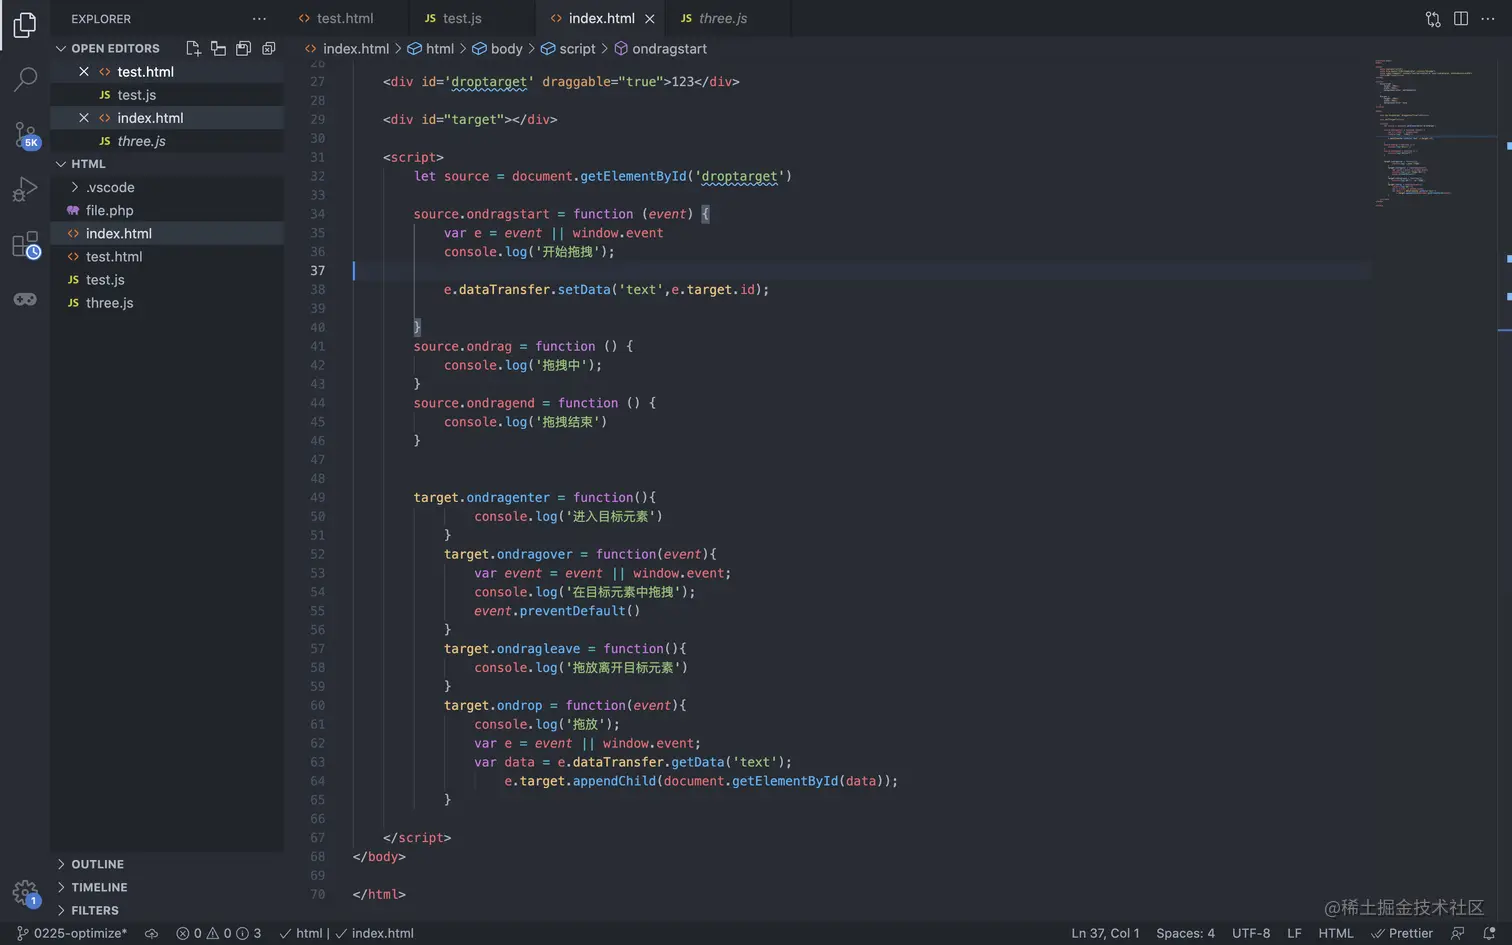Open notifications bell in status bar
This screenshot has height=945, width=1512.
click(x=1489, y=934)
